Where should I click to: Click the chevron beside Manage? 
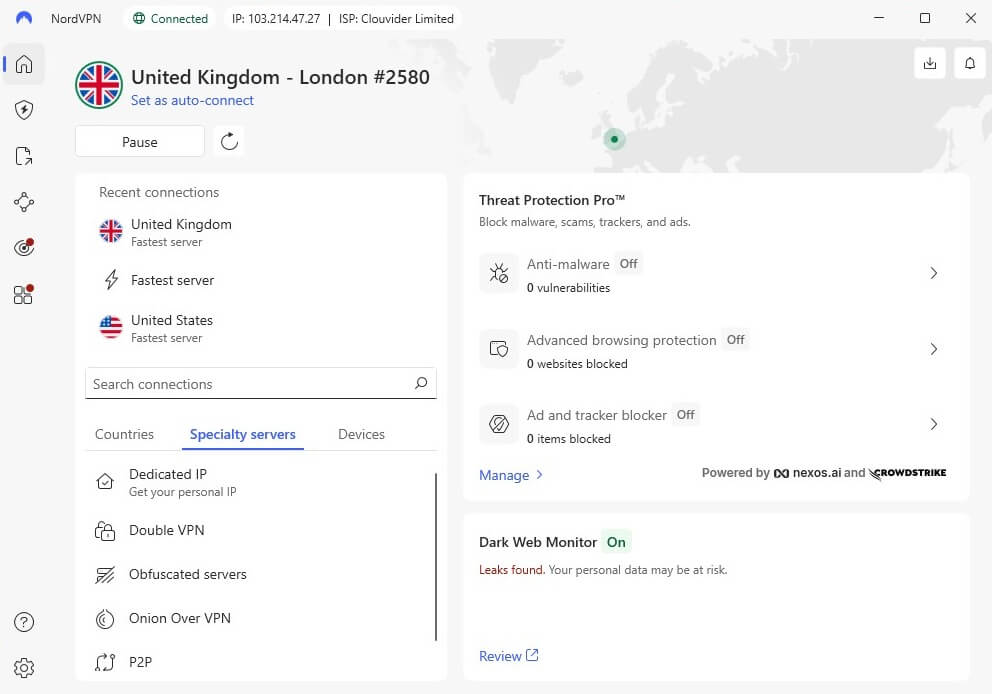[540, 474]
